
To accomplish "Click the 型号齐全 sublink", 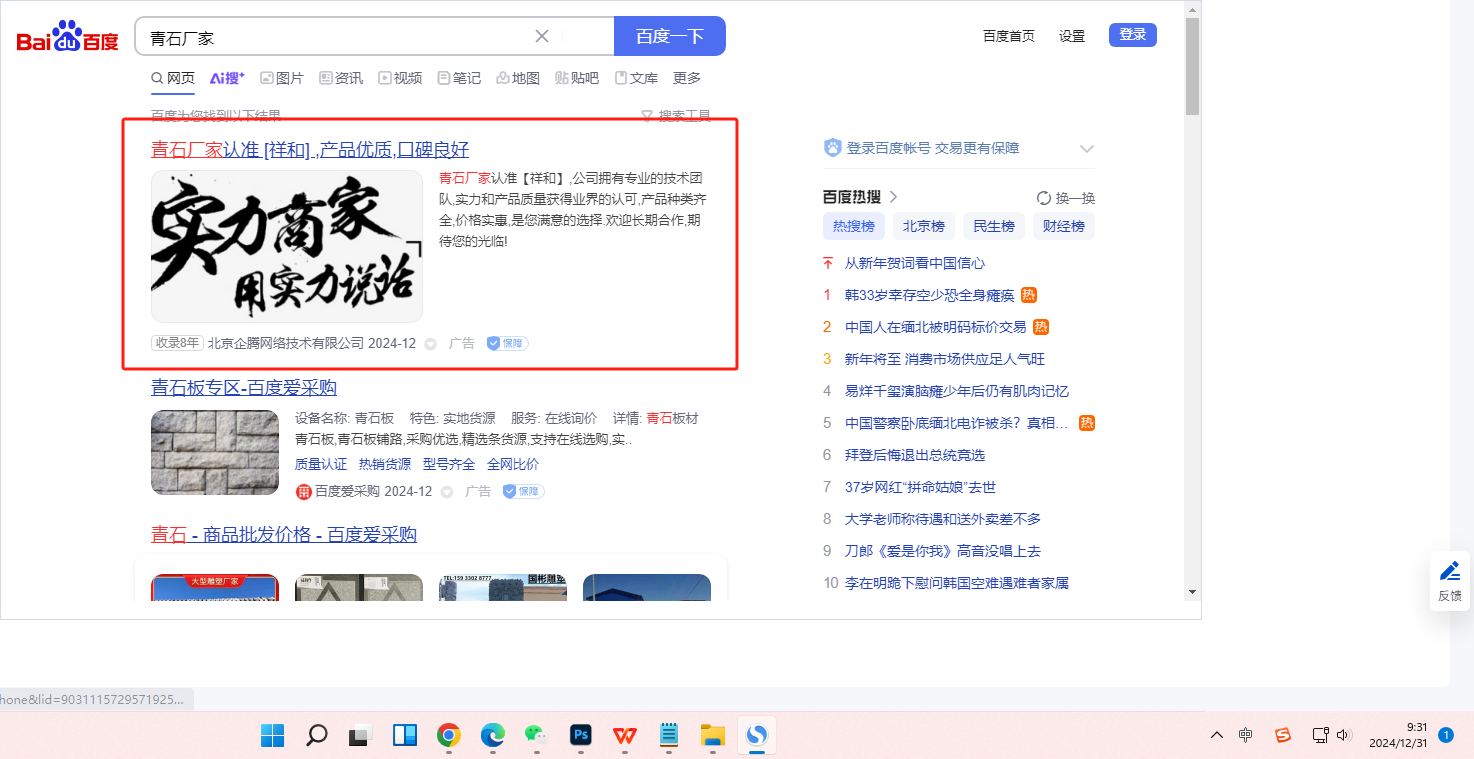I will [449, 464].
